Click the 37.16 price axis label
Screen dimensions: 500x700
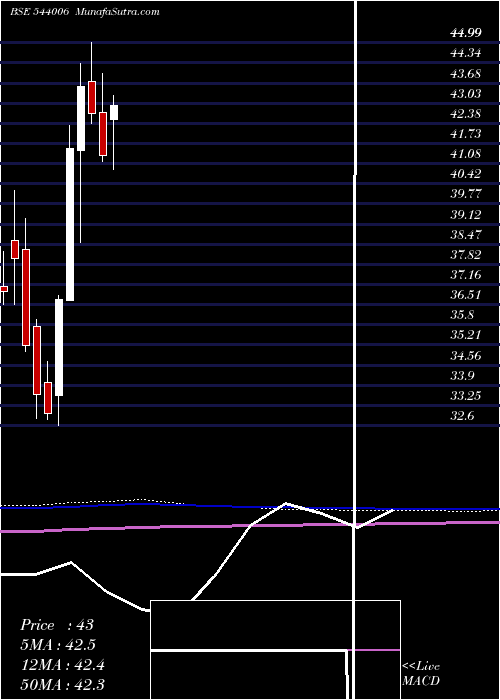[x=466, y=275]
